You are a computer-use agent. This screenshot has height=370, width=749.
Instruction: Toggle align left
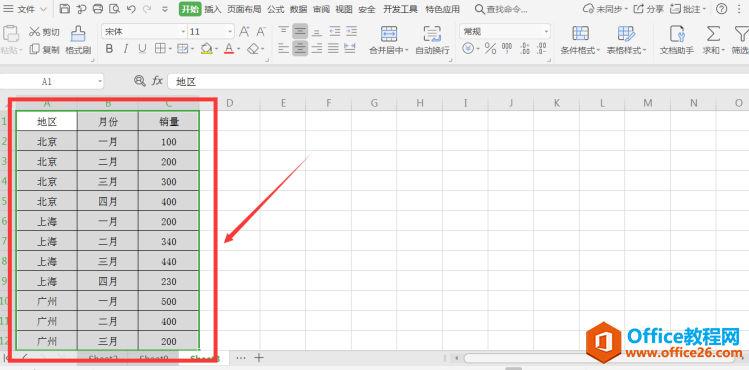pyautogui.click(x=284, y=48)
